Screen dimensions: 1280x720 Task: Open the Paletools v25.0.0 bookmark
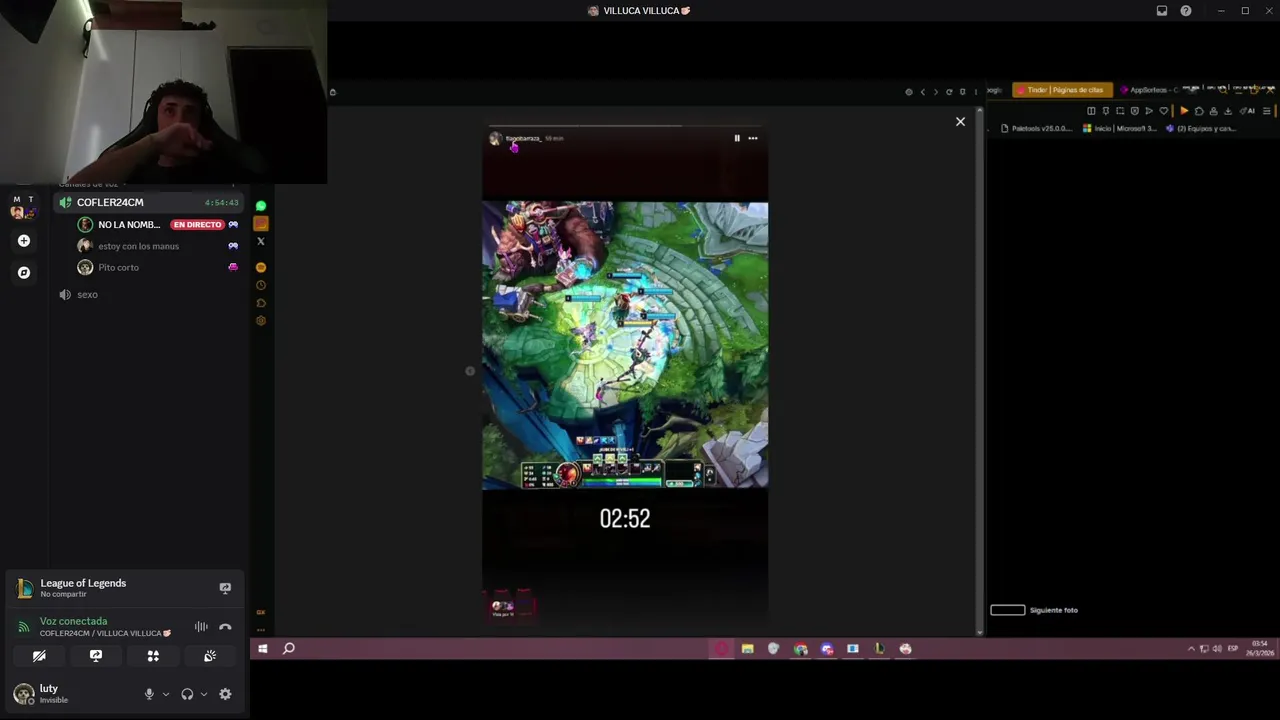pyautogui.click(x=1037, y=128)
